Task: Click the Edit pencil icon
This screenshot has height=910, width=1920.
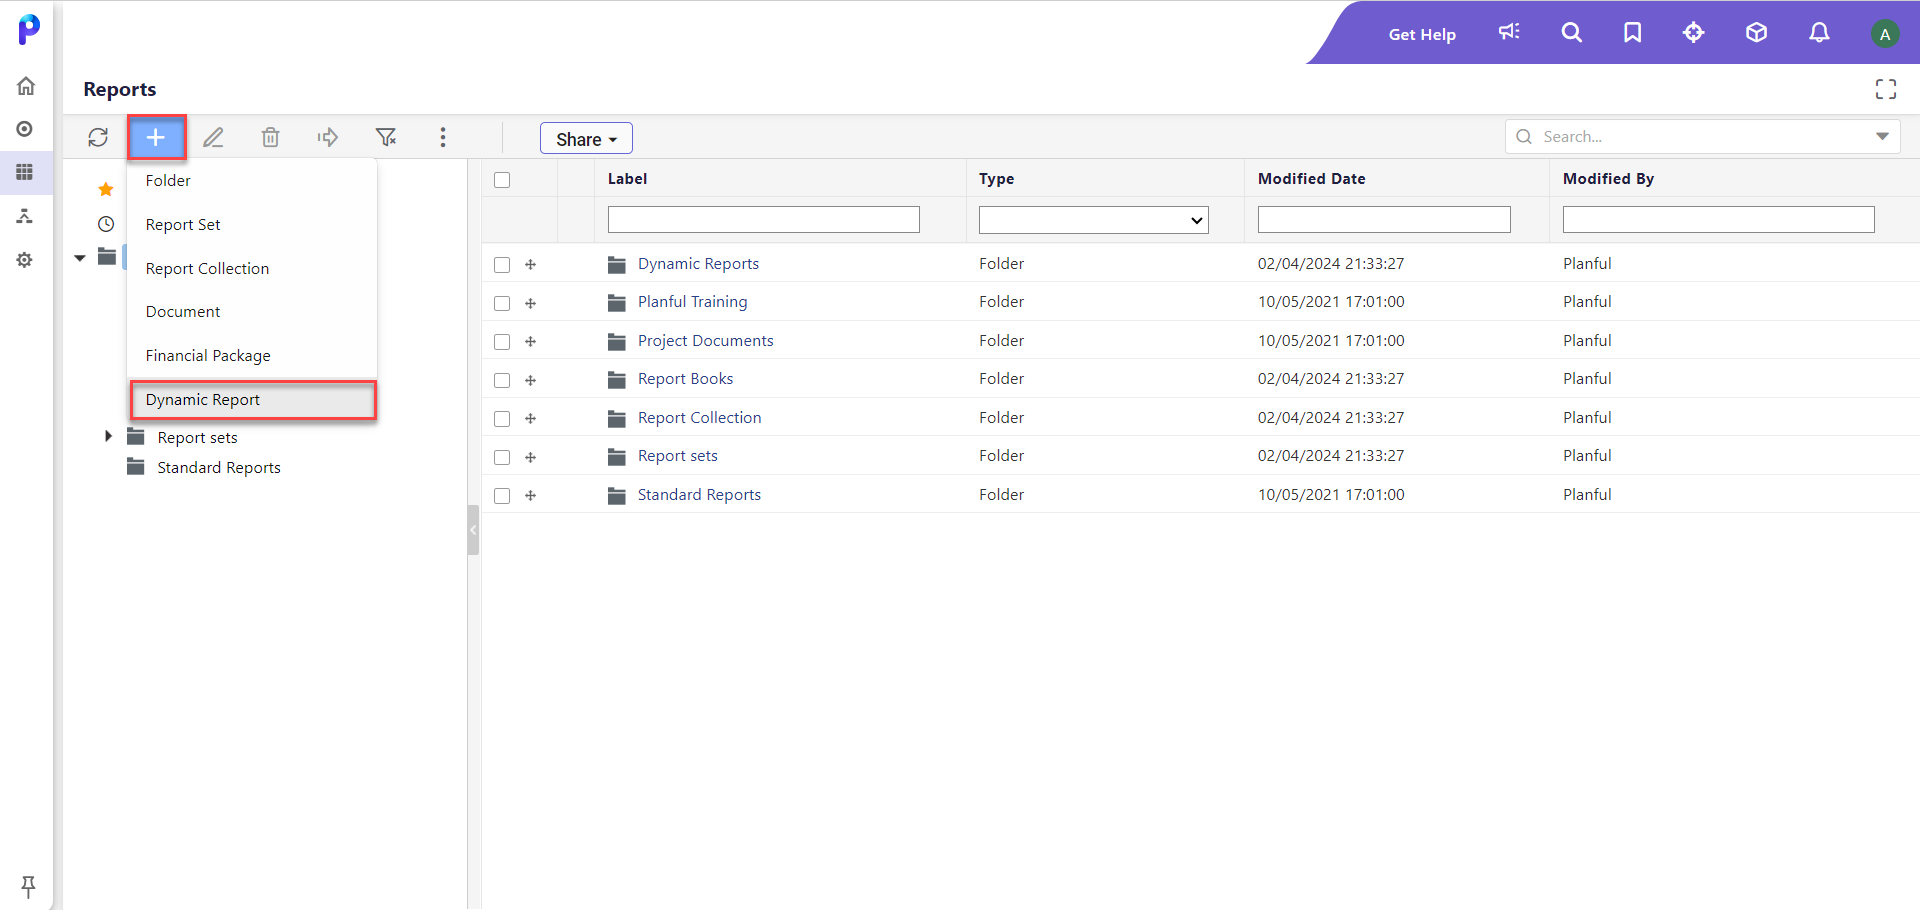Action: click(213, 137)
